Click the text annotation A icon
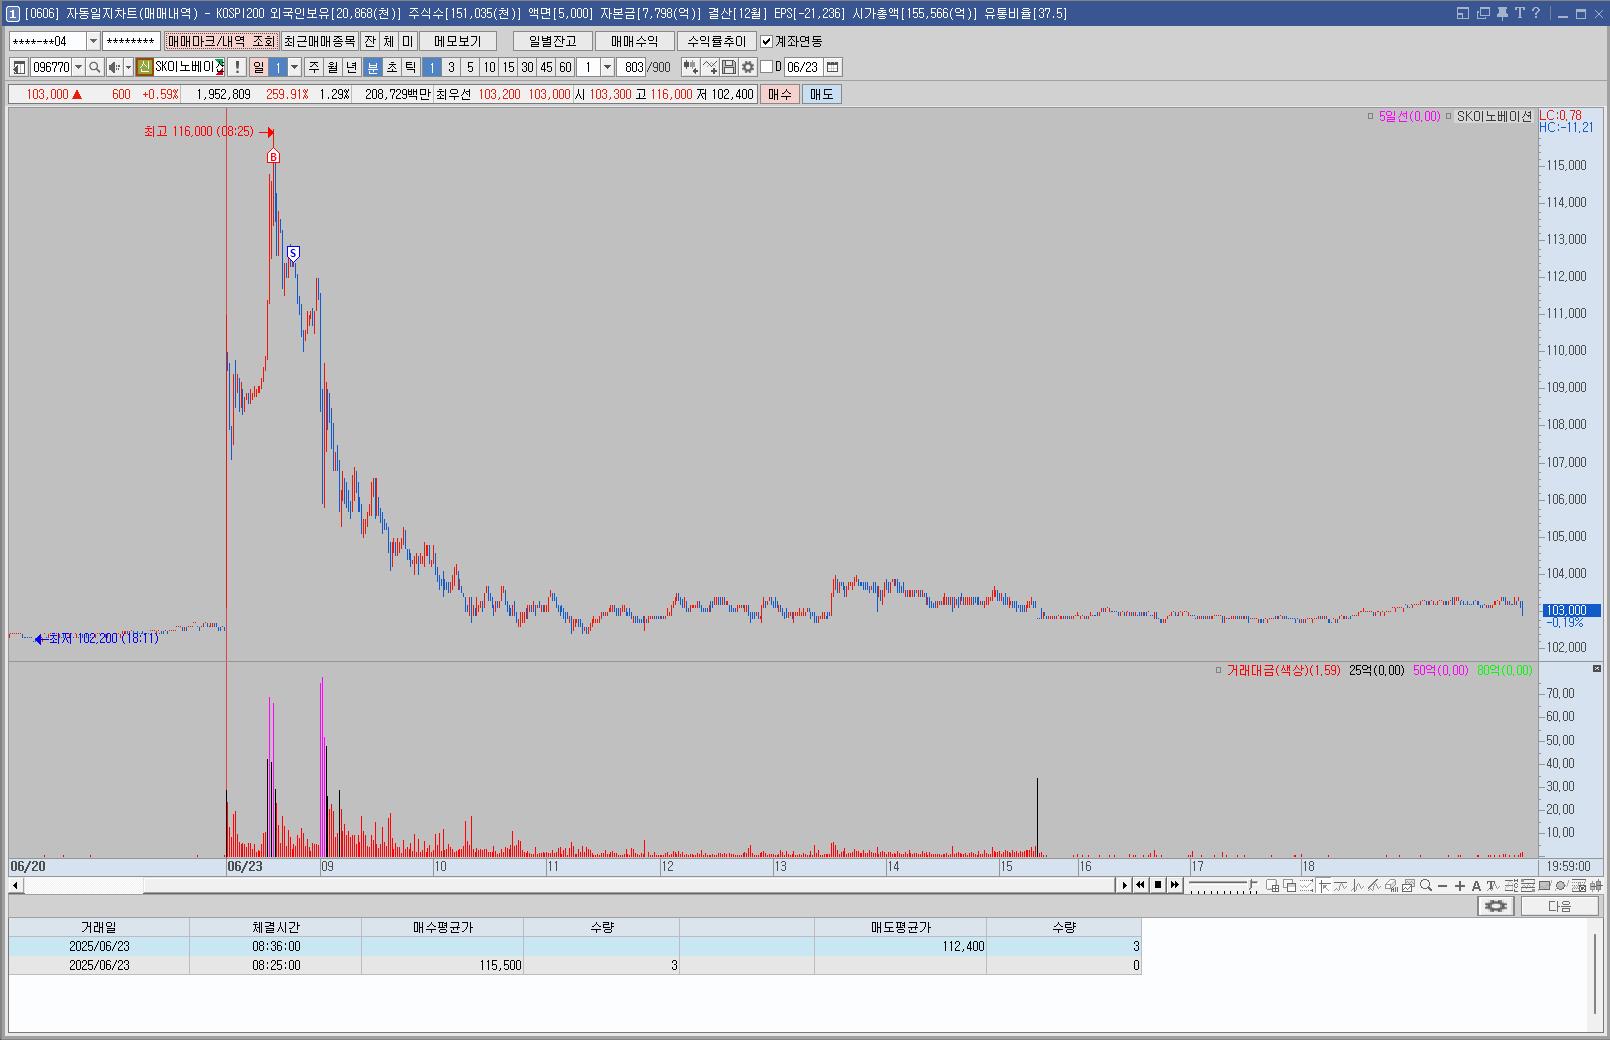Image resolution: width=1610 pixels, height=1040 pixels. click(x=1476, y=885)
